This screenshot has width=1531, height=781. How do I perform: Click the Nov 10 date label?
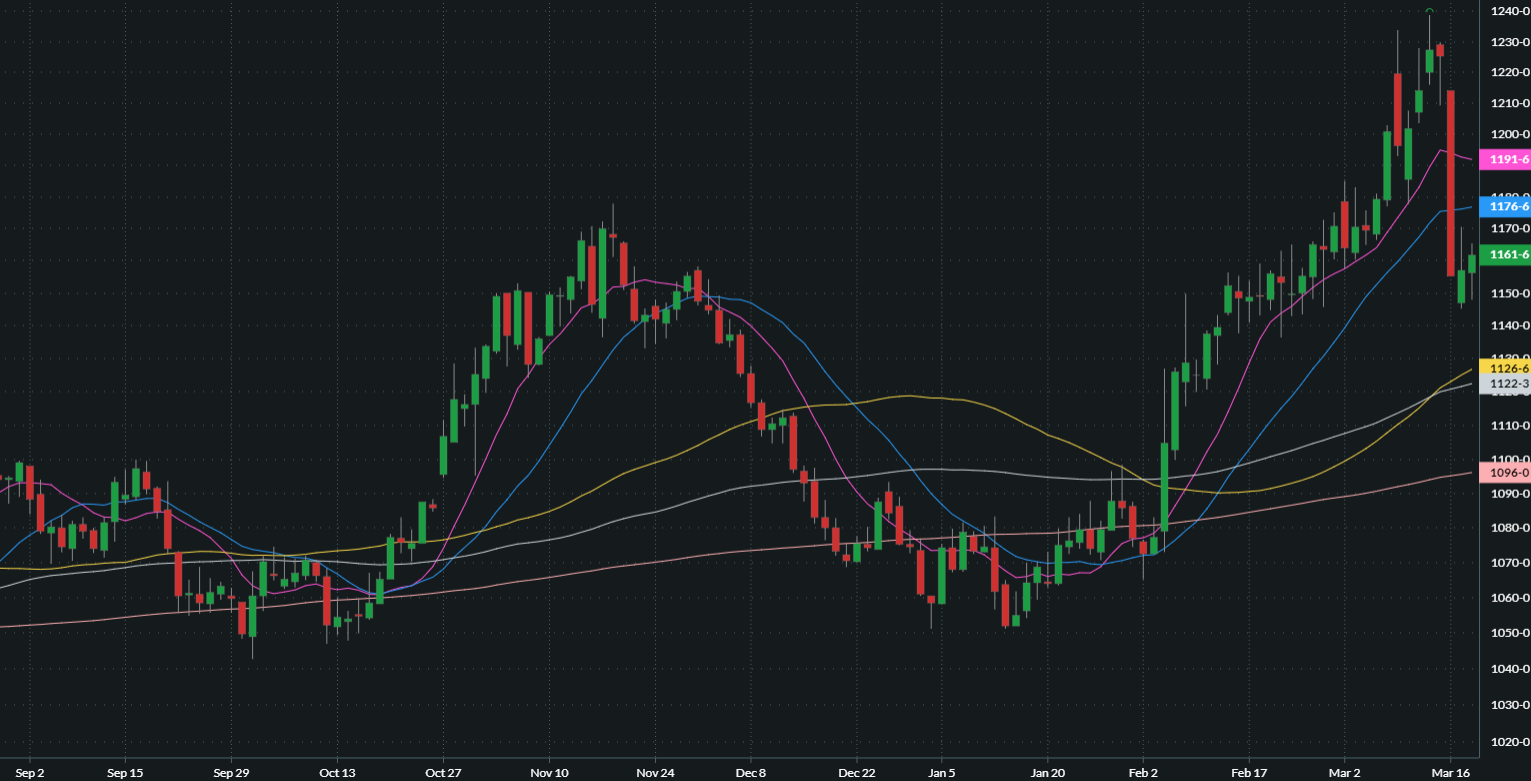(x=548, y=772)
